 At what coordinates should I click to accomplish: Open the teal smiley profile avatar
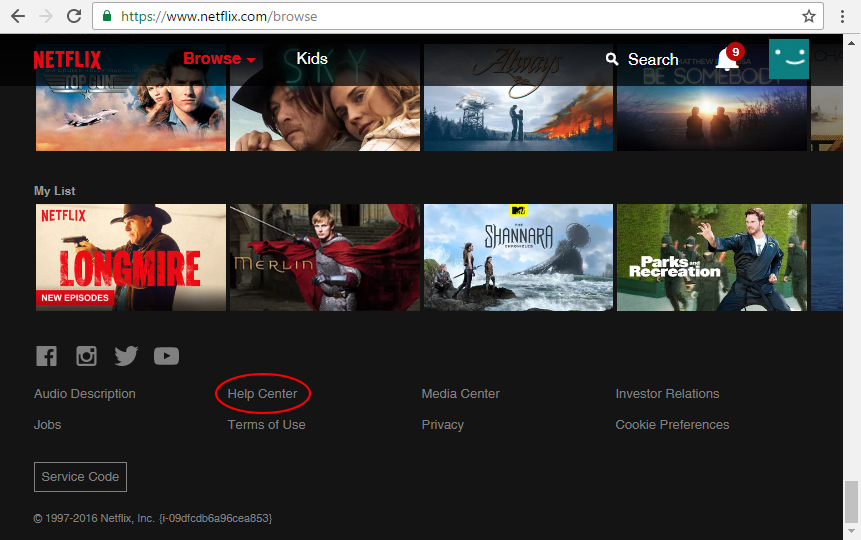coord(789,59)
